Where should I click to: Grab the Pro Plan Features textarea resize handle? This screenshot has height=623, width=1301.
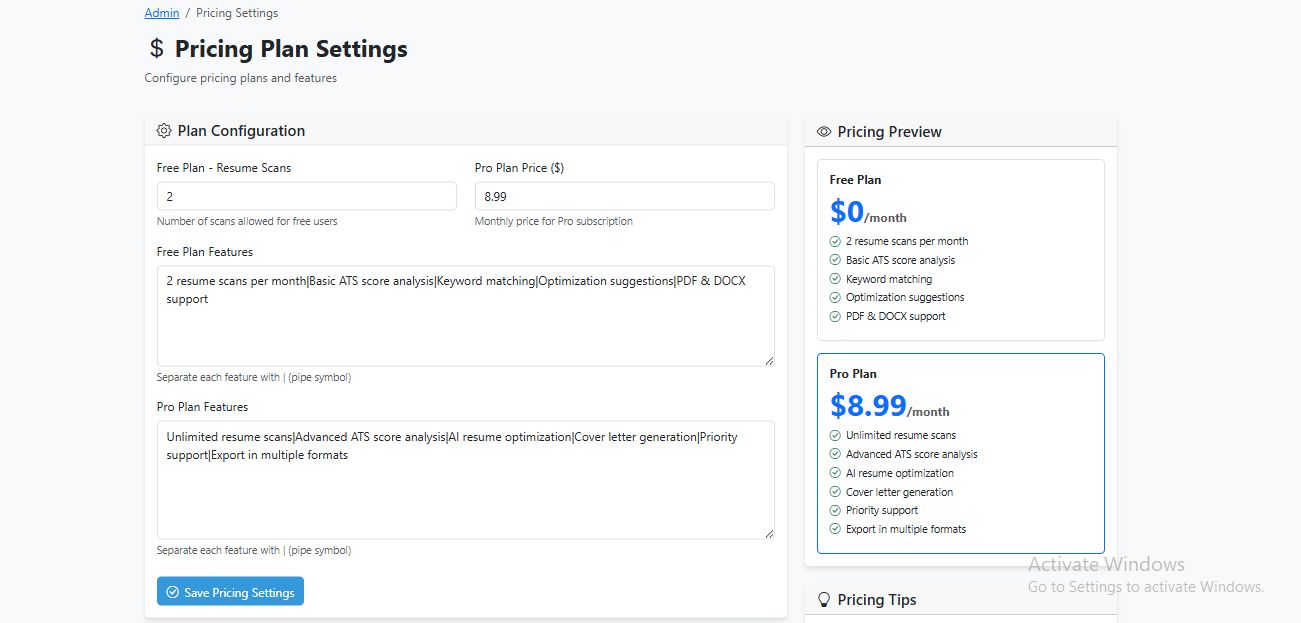click(769, 534)
